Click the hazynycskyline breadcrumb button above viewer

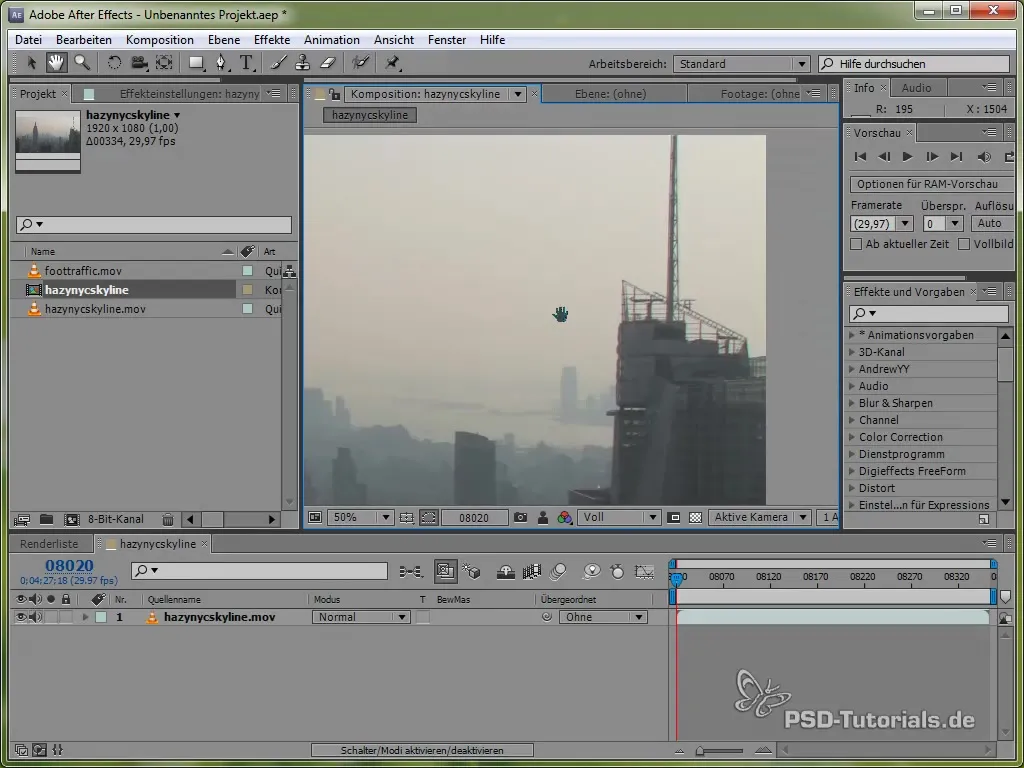370,115
